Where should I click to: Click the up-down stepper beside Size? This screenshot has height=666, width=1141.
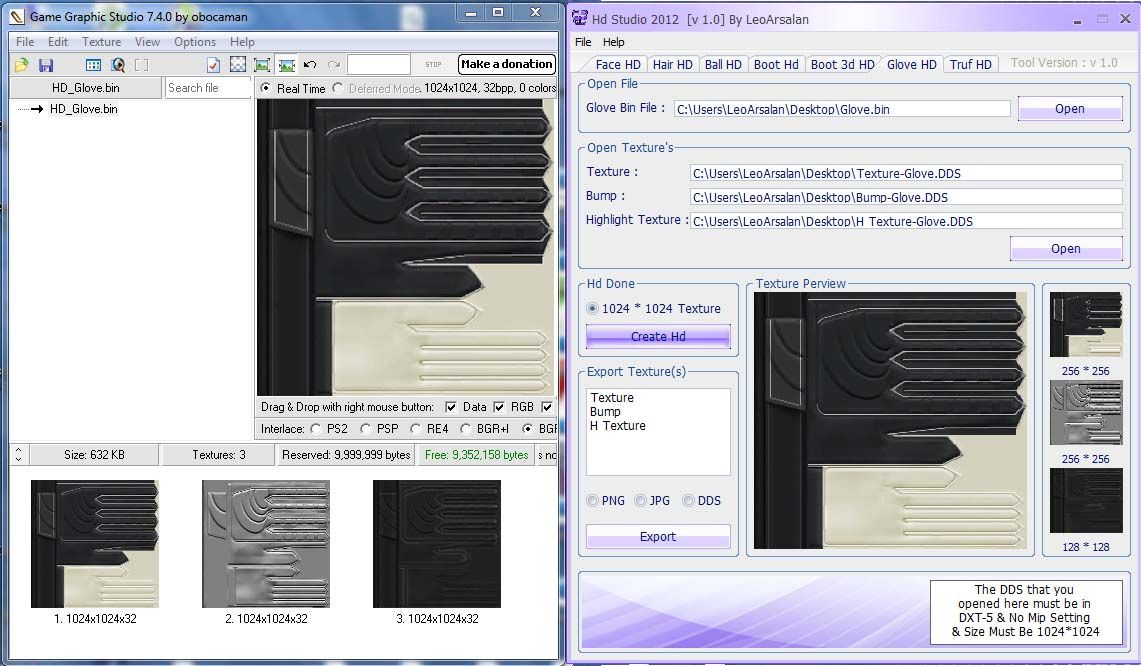click(18, 455)
